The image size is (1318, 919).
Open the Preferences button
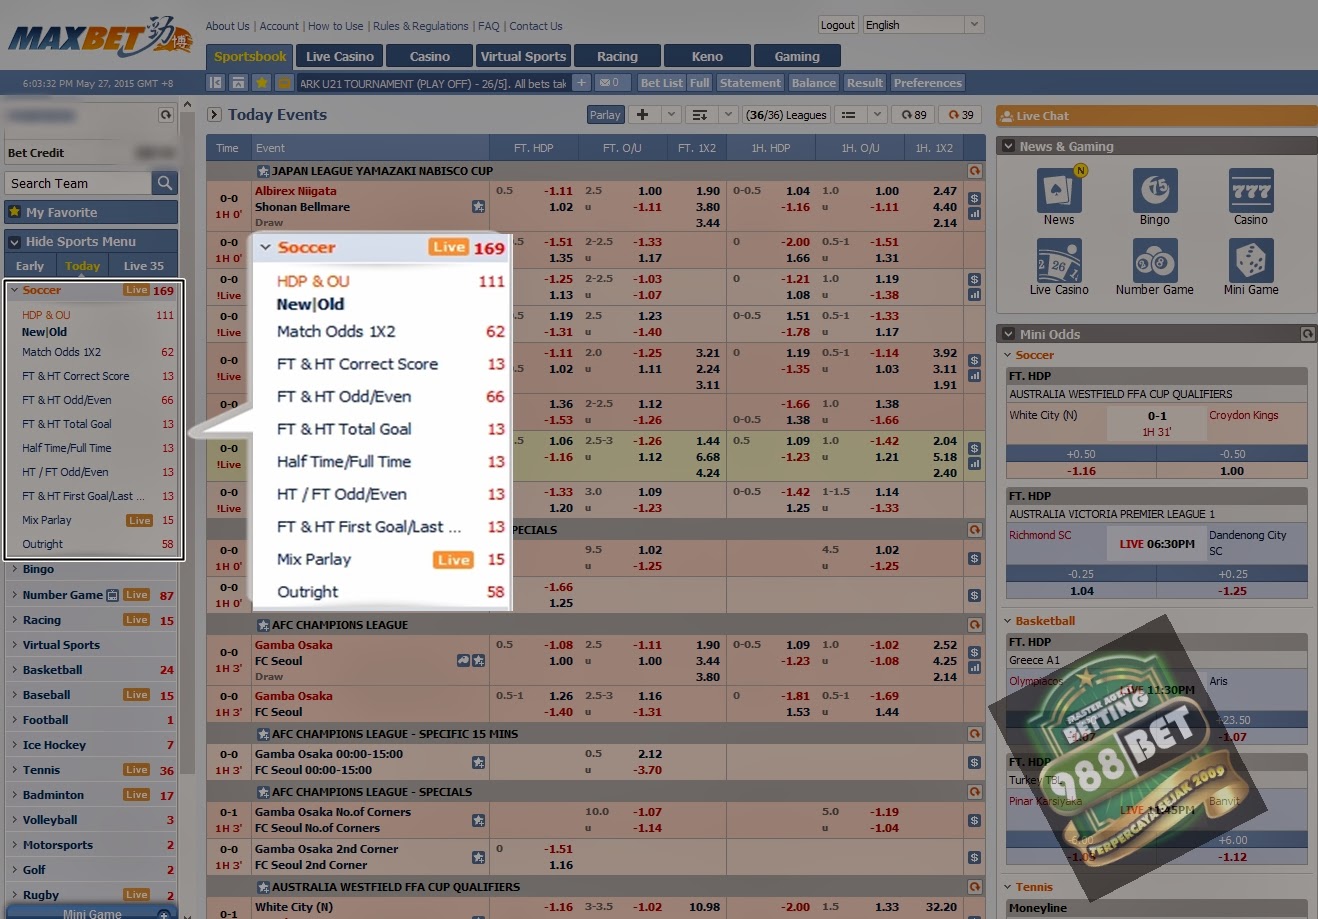coord(928,83)
